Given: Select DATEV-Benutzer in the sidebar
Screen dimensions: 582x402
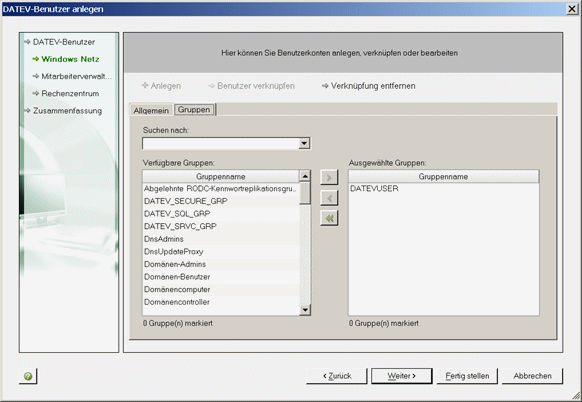Looking at the screenshot, I should point(59,42).
